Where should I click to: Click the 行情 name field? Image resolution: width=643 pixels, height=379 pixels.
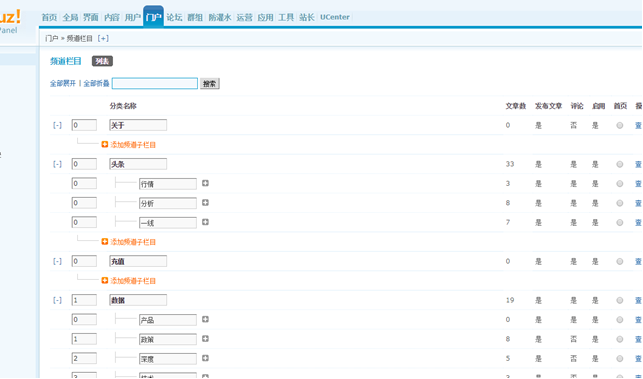(168, 184)
